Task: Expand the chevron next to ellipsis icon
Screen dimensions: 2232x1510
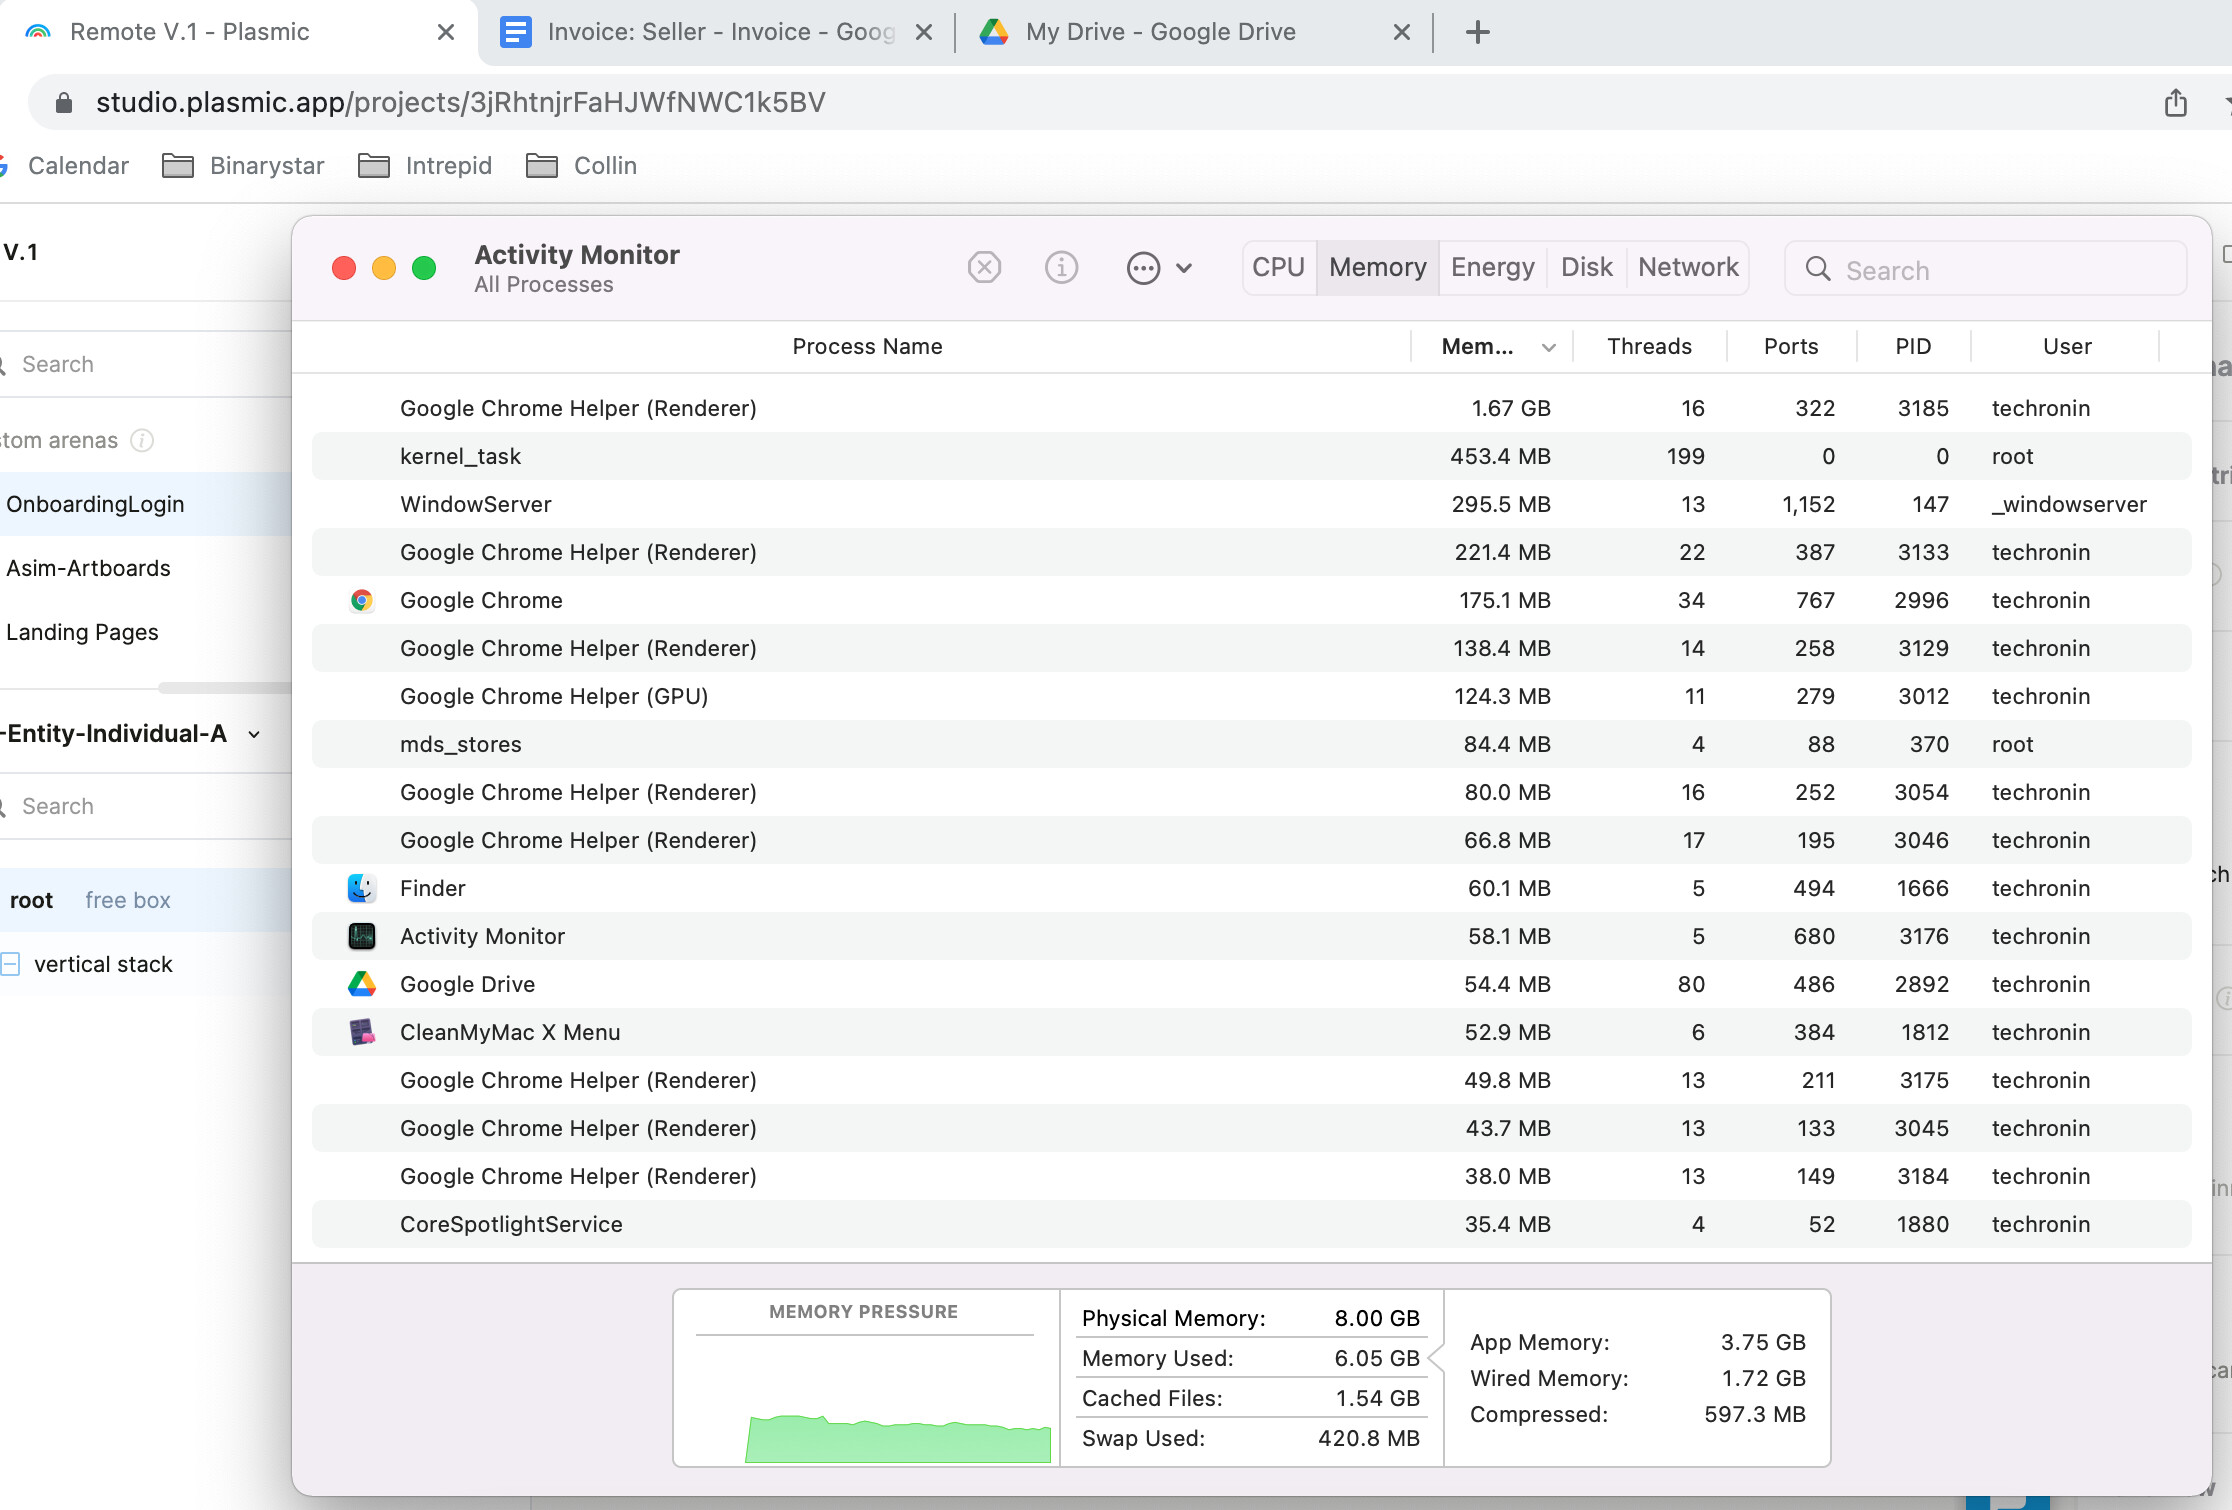Action: click(1184, 268)
